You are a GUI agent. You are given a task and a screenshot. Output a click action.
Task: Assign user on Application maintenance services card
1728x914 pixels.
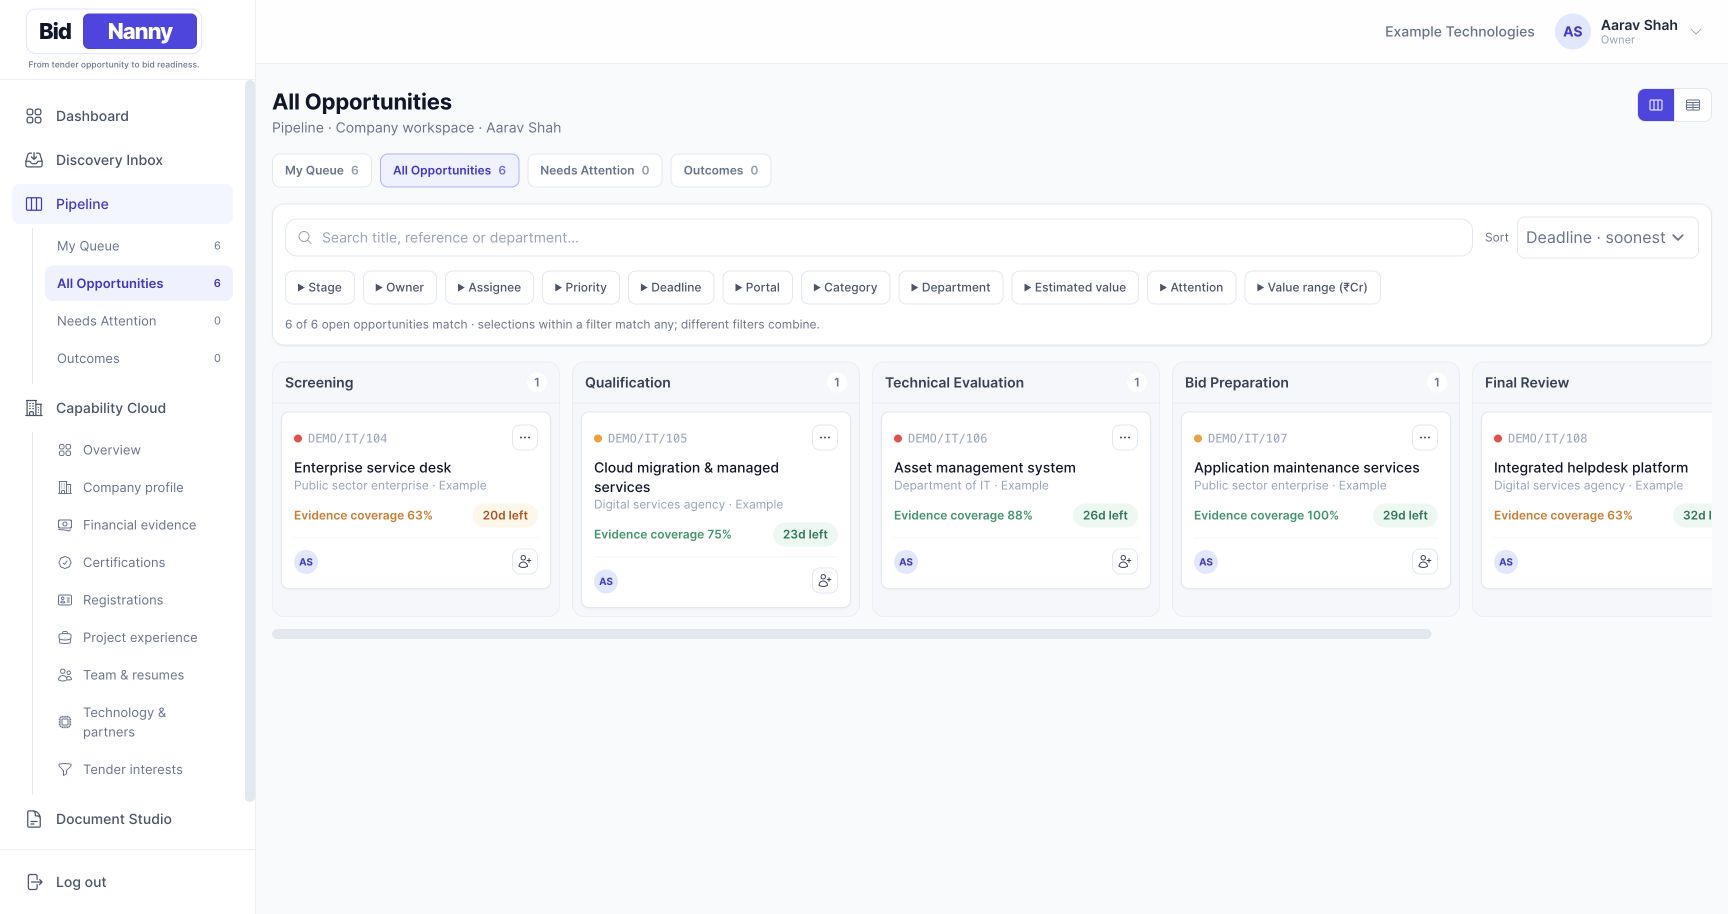pyautogui.click(x=1425, y=562)
